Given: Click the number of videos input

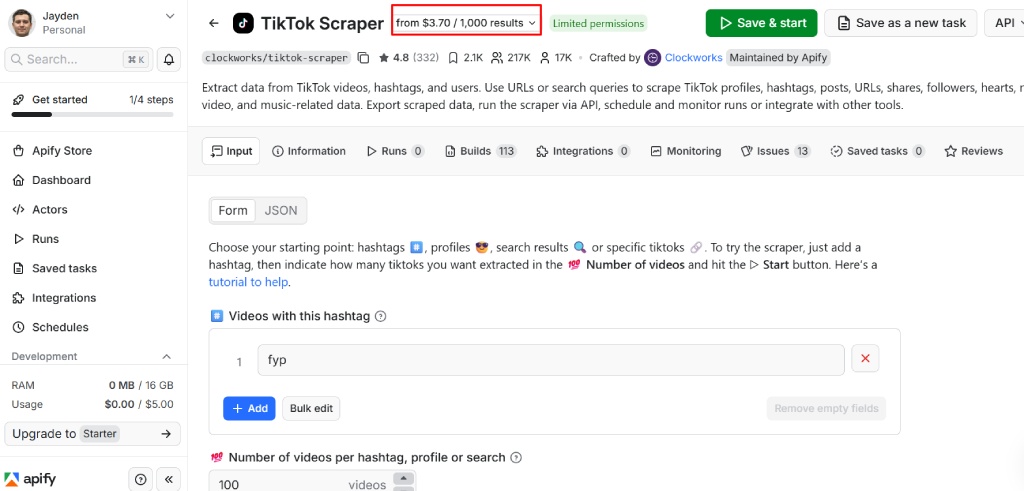Looking at the screenshot, I should [x=300, y=484].
